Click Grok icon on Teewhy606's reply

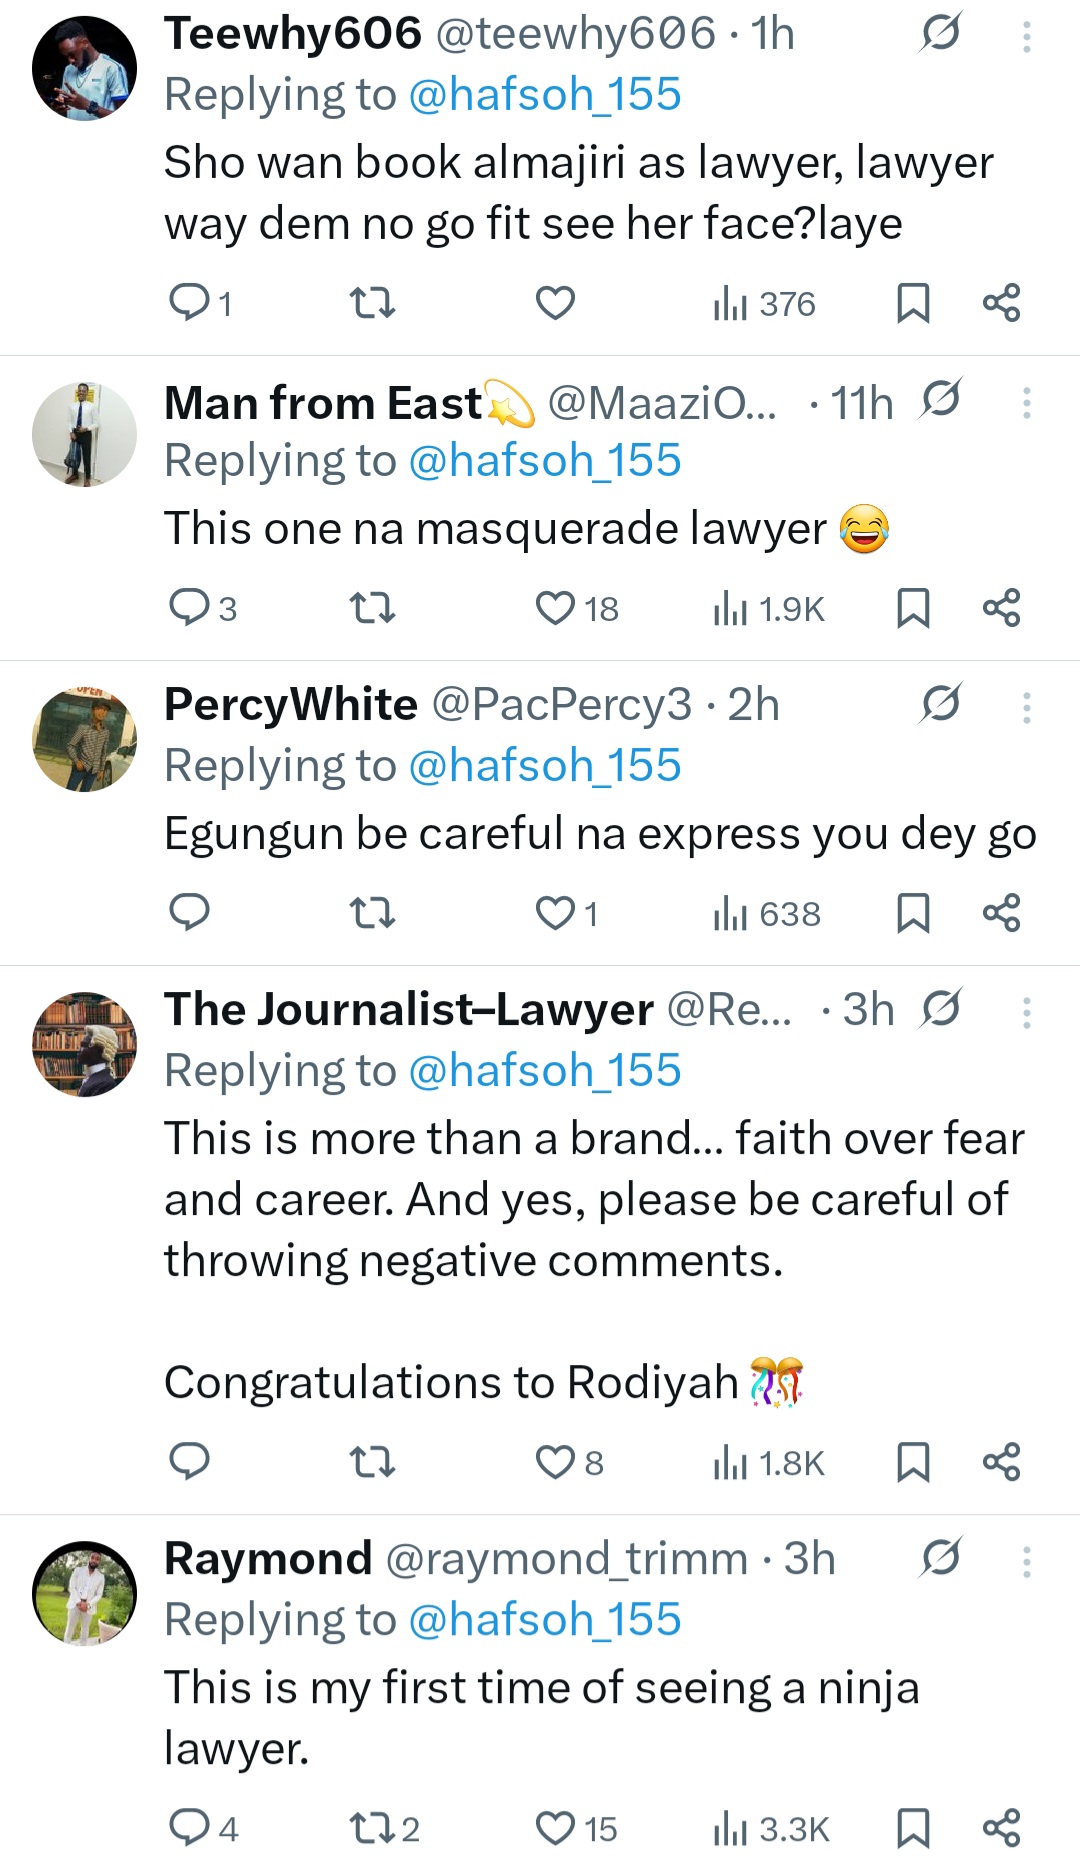(x=940, y=34)
